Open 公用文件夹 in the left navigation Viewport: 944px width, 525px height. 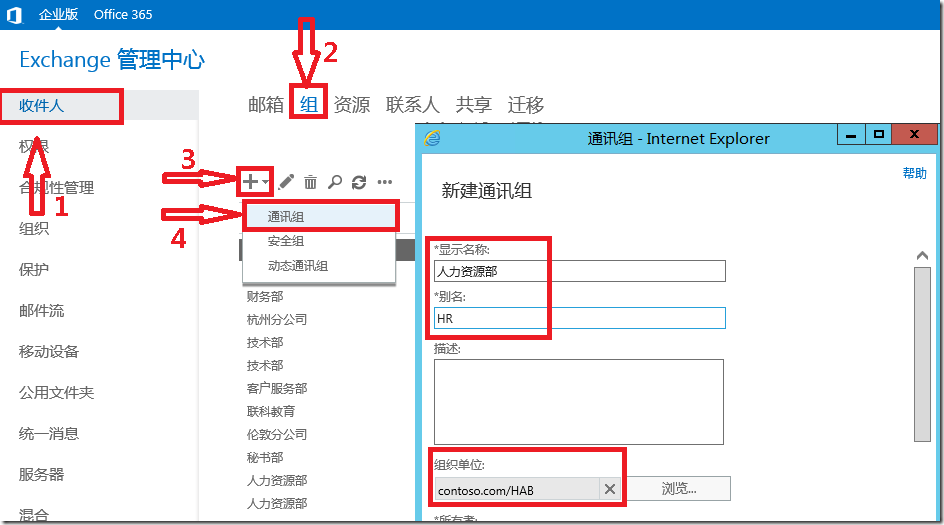tap(57, 393)
